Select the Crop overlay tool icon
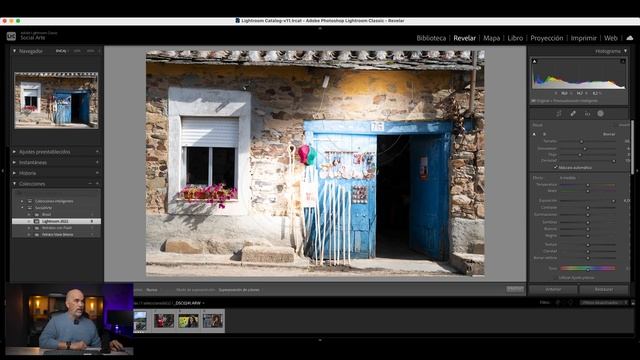Viewport: 640px width, 360px height. [x=559, y=114]
